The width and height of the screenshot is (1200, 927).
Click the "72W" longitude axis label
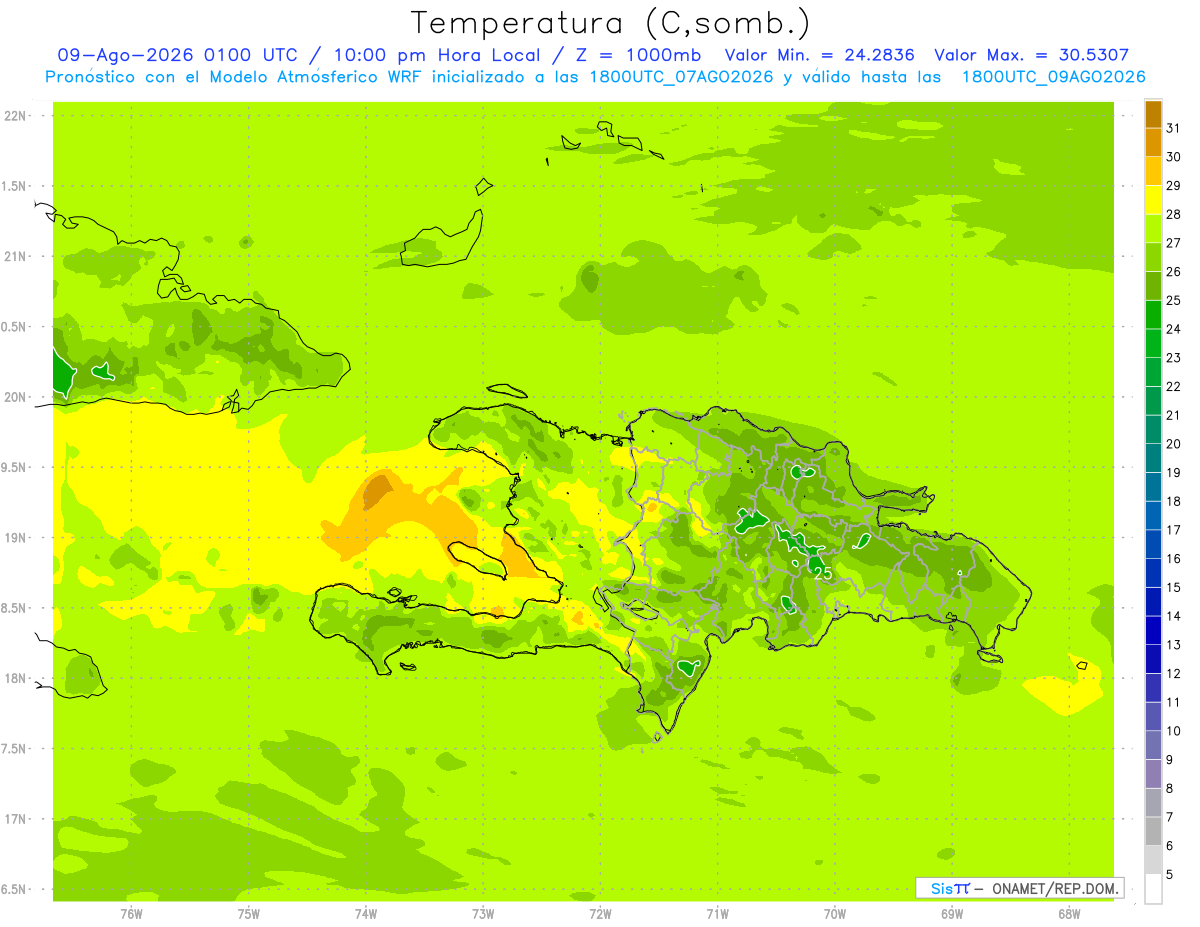600,914
